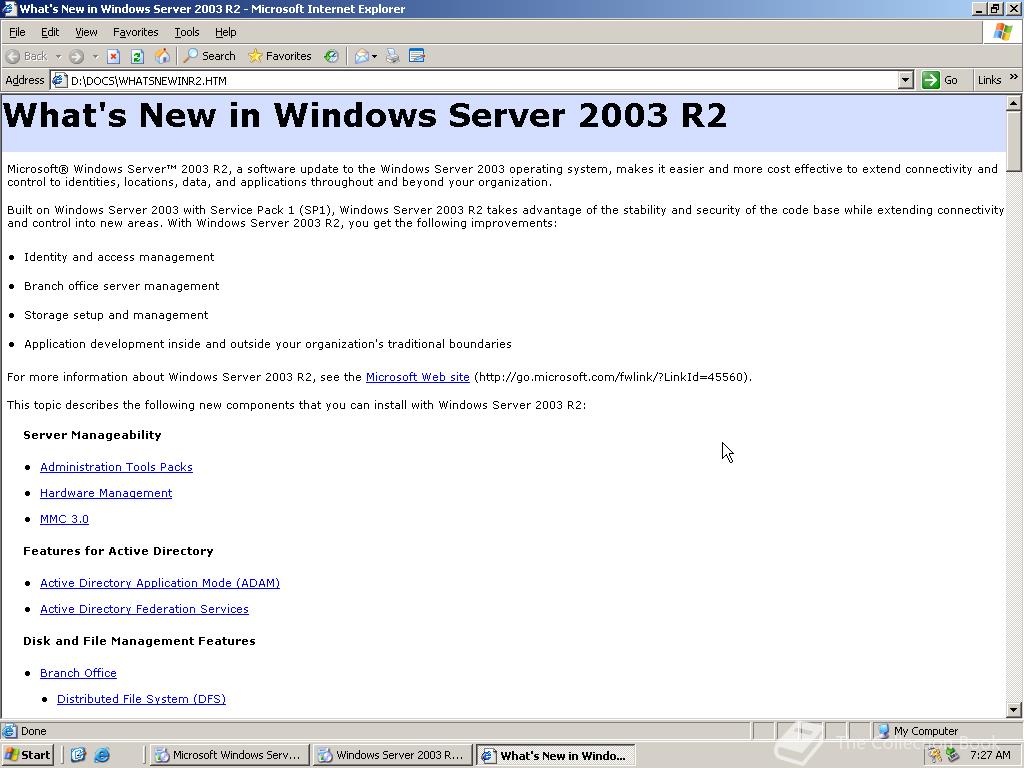The image size is (1024, 768).
Task: Open the Active Directory Federation Services link
Action: (144, 609)
